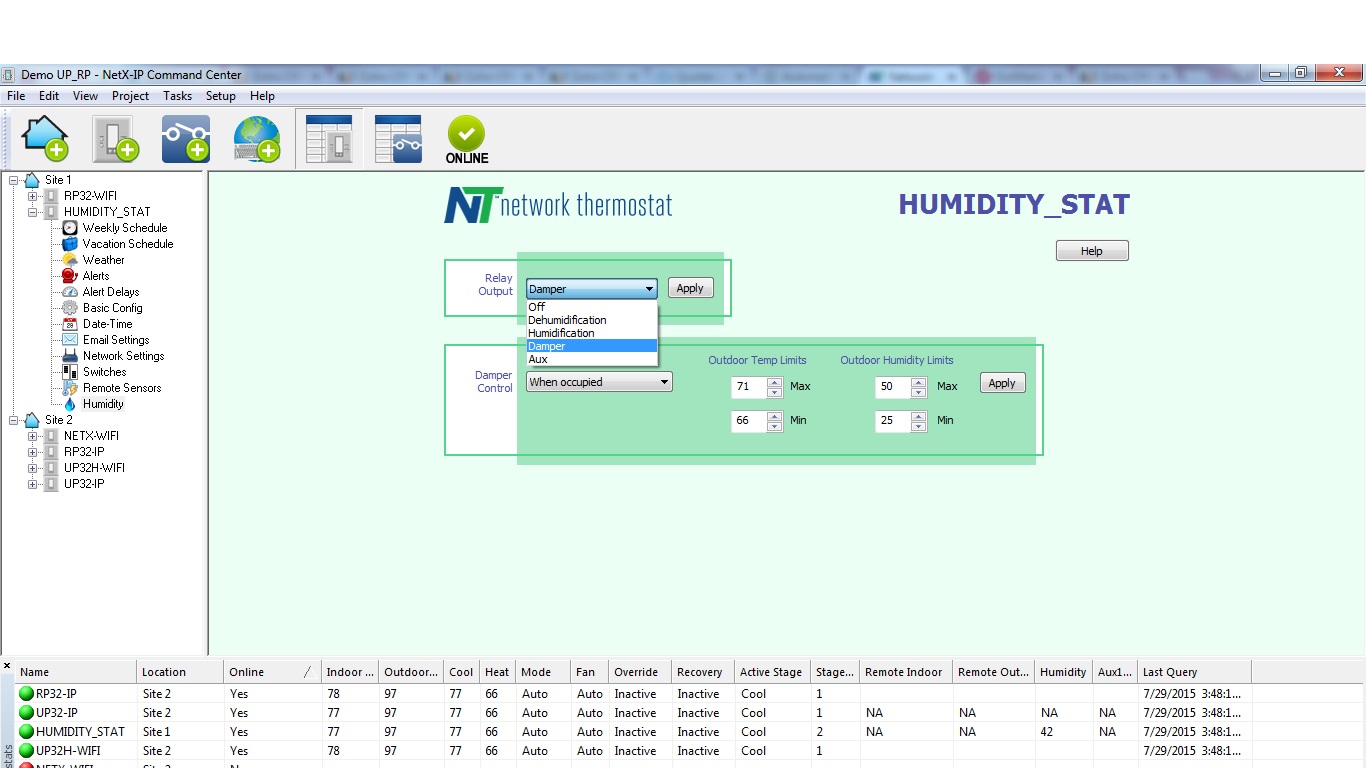Click the add switch toolbar icon
Screen dimensions: 1366x768
(x=186, y=138)
